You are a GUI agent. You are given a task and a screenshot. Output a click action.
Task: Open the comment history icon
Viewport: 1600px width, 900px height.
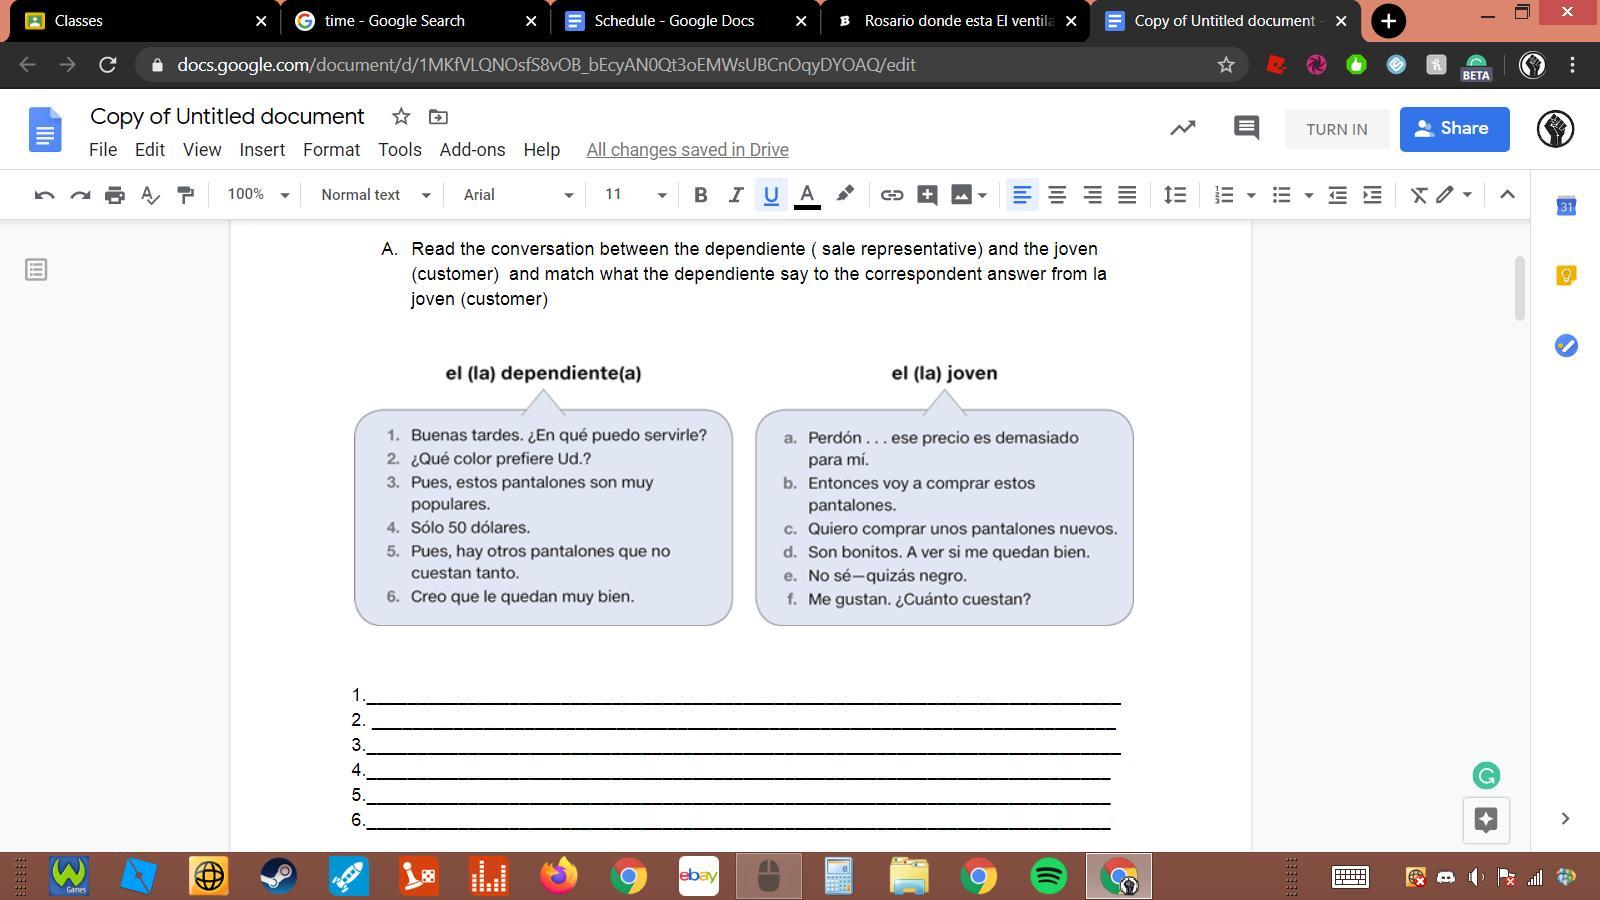[1246, 128]
